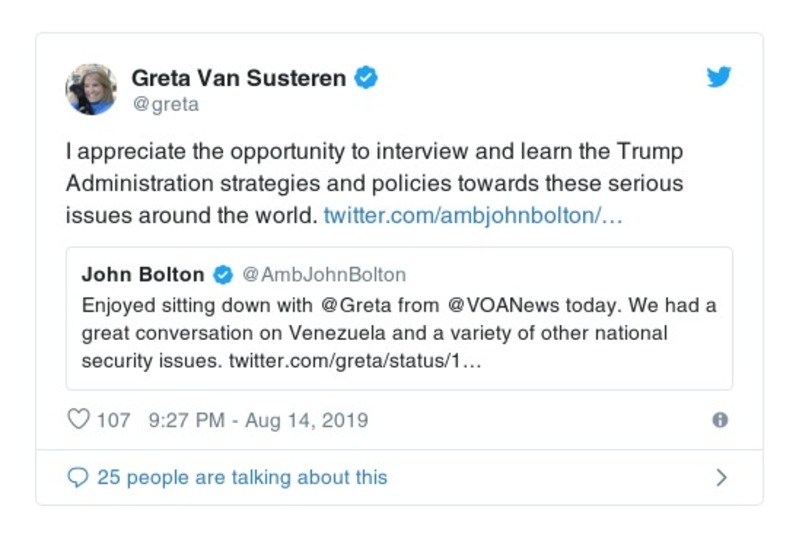Click Greta Van Susteren's verified badge
The width and height of the screenshot is (799, 538).
coord(367,78)
